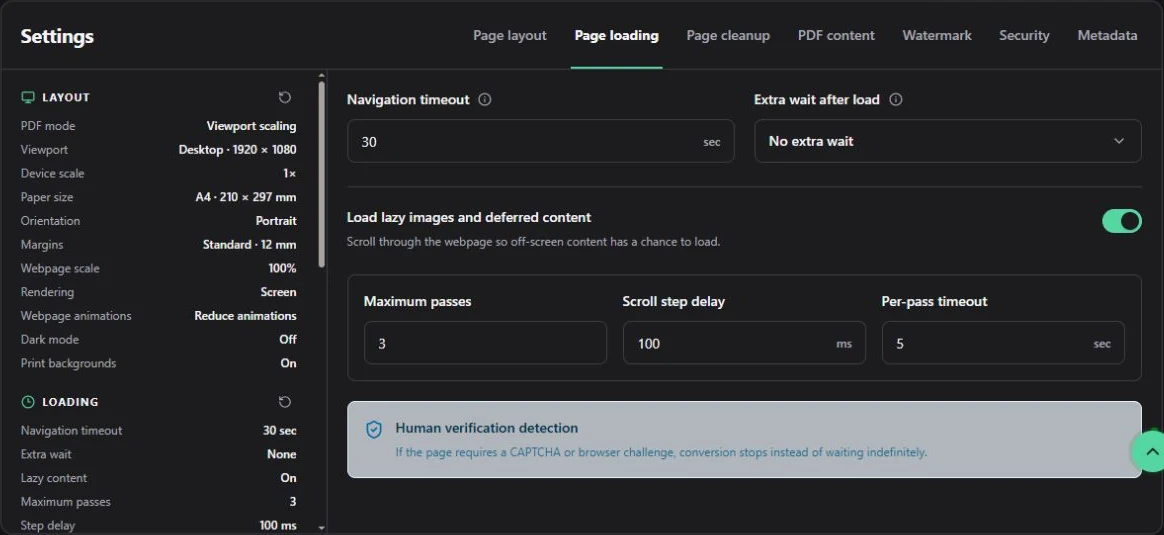Click the Settings heading

coord(57,36)
